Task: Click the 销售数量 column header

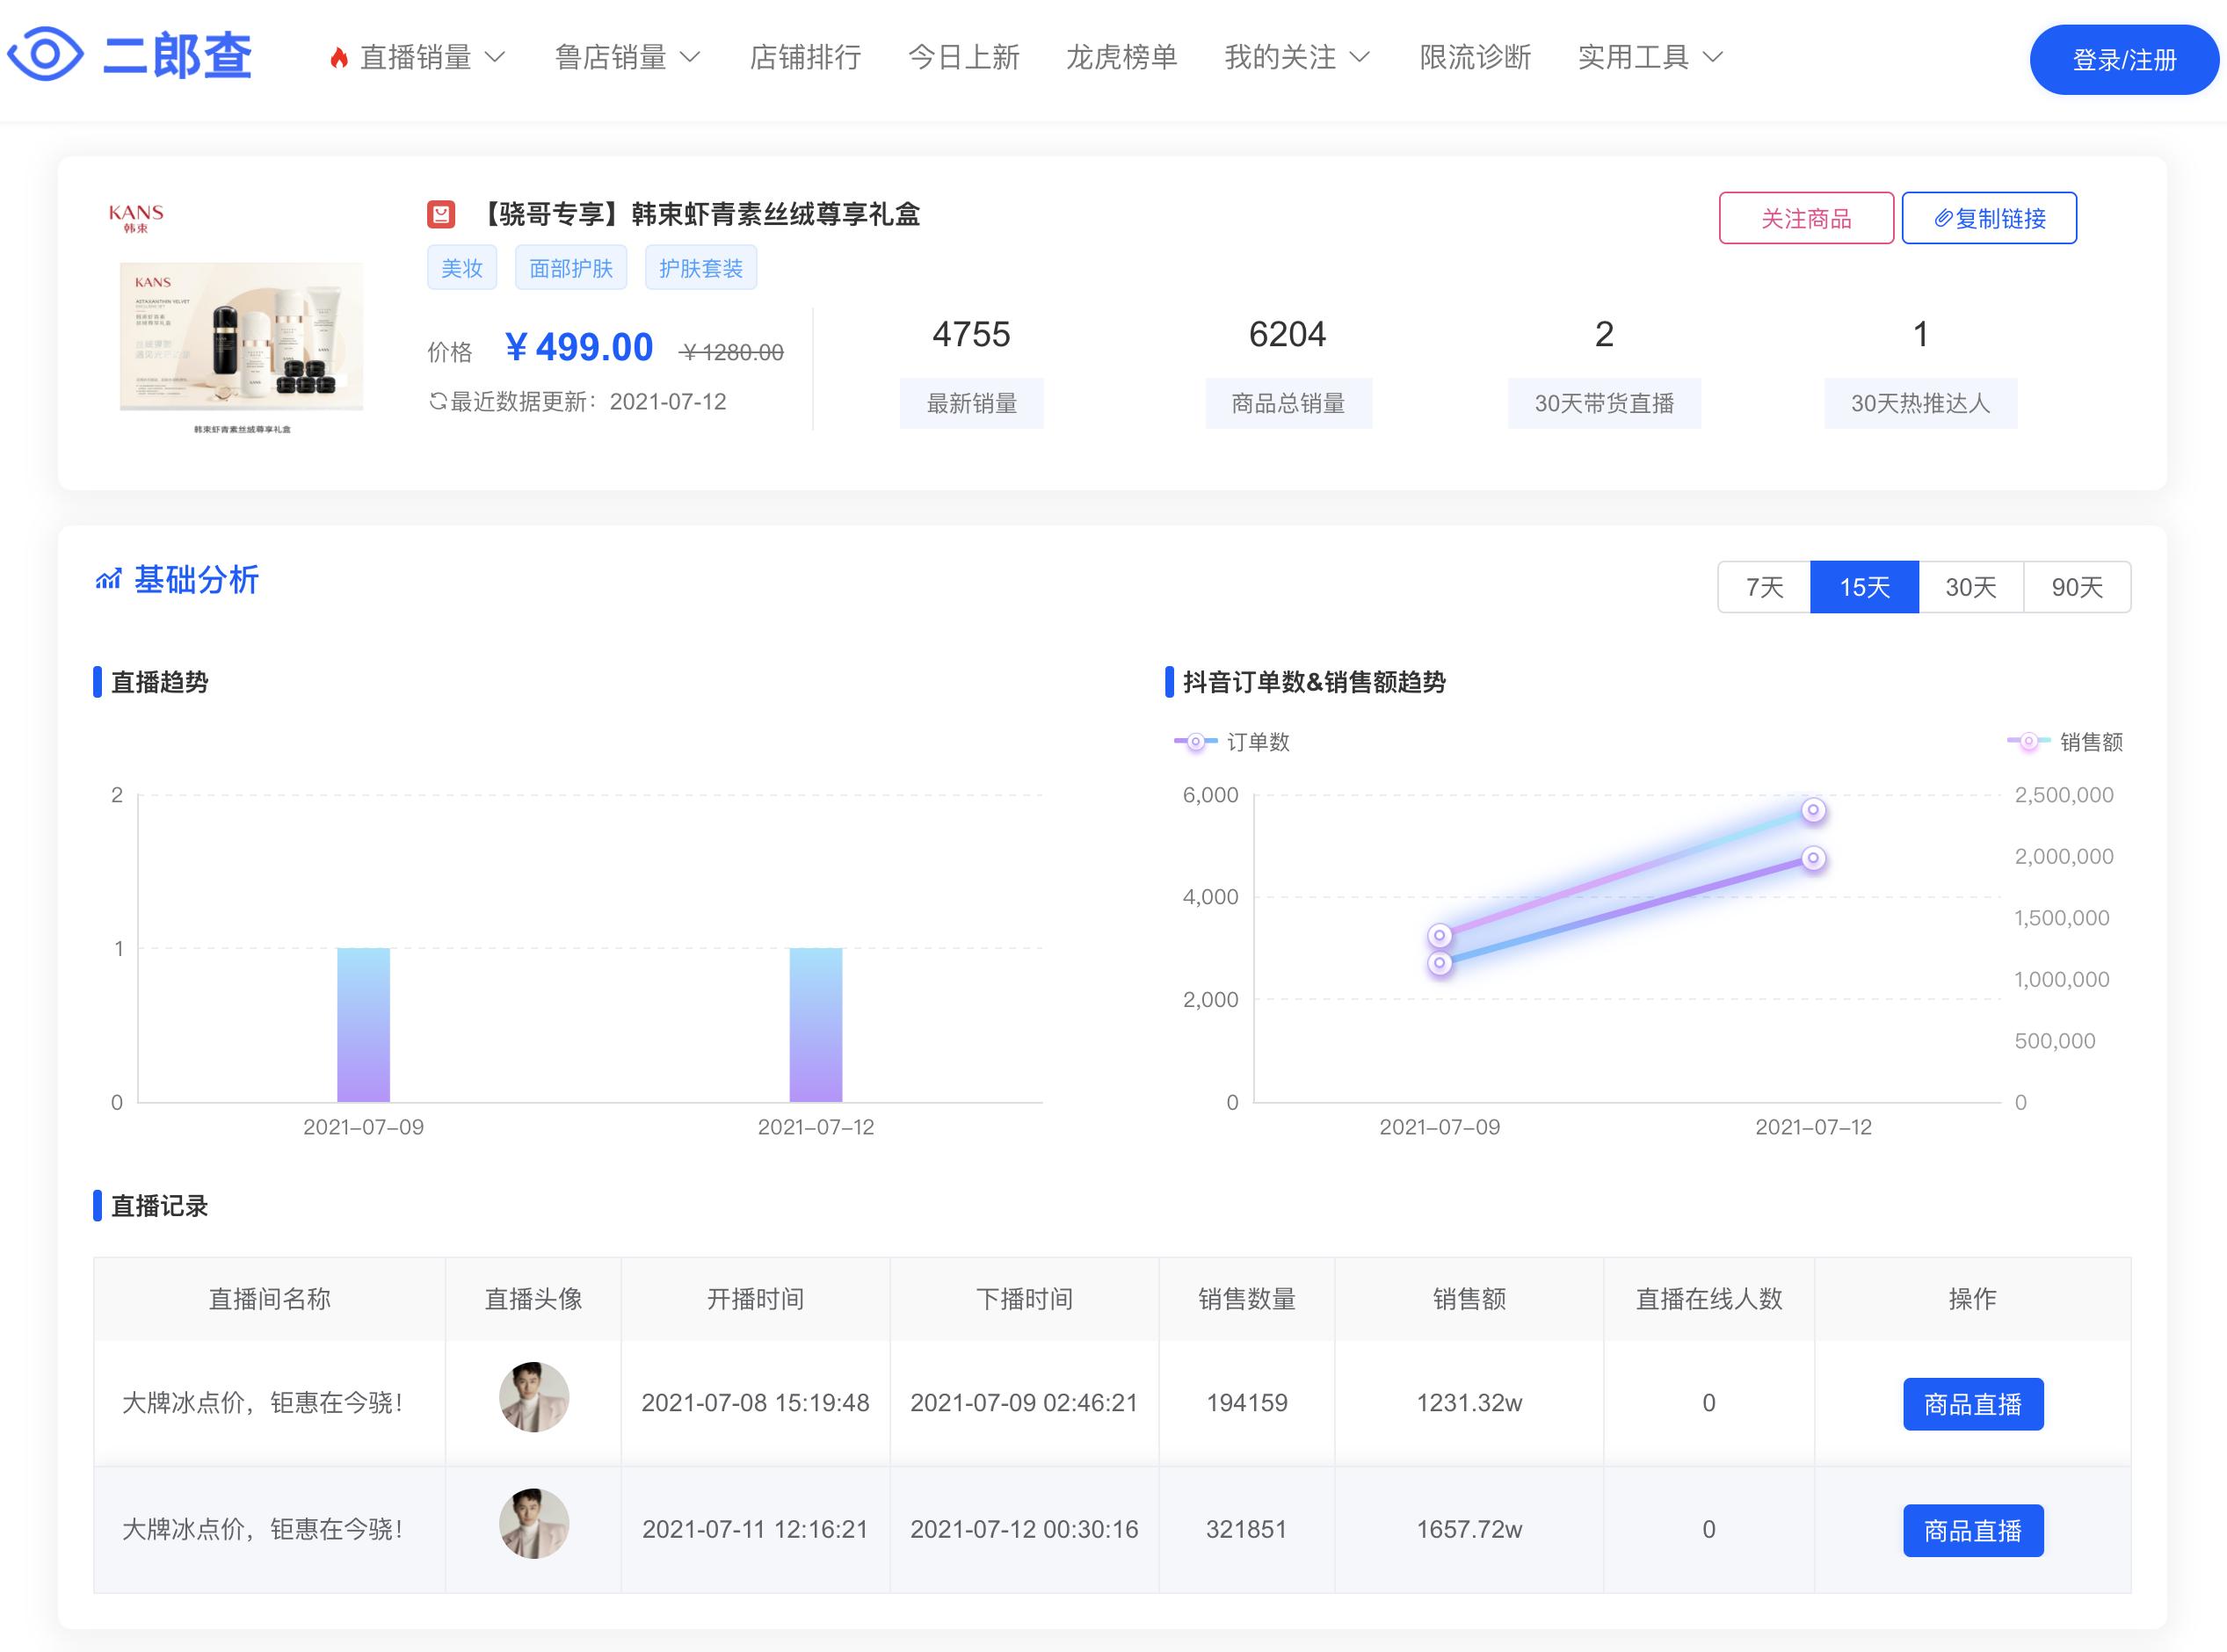Action: pos(1247,1299)
